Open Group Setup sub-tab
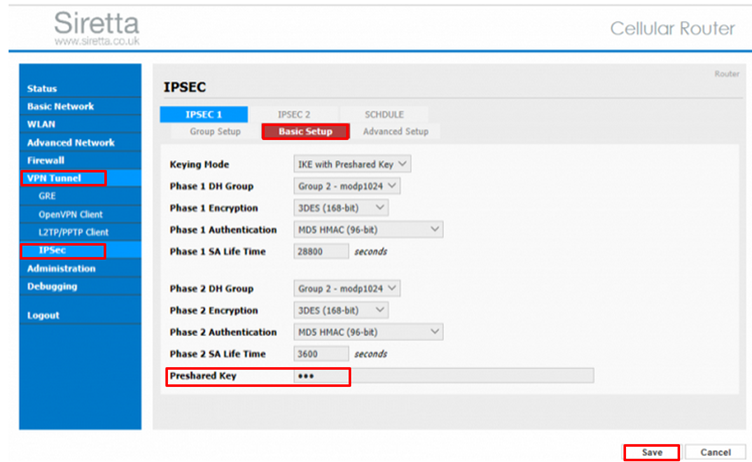752x462 pixels. click(x=215, y=131)
